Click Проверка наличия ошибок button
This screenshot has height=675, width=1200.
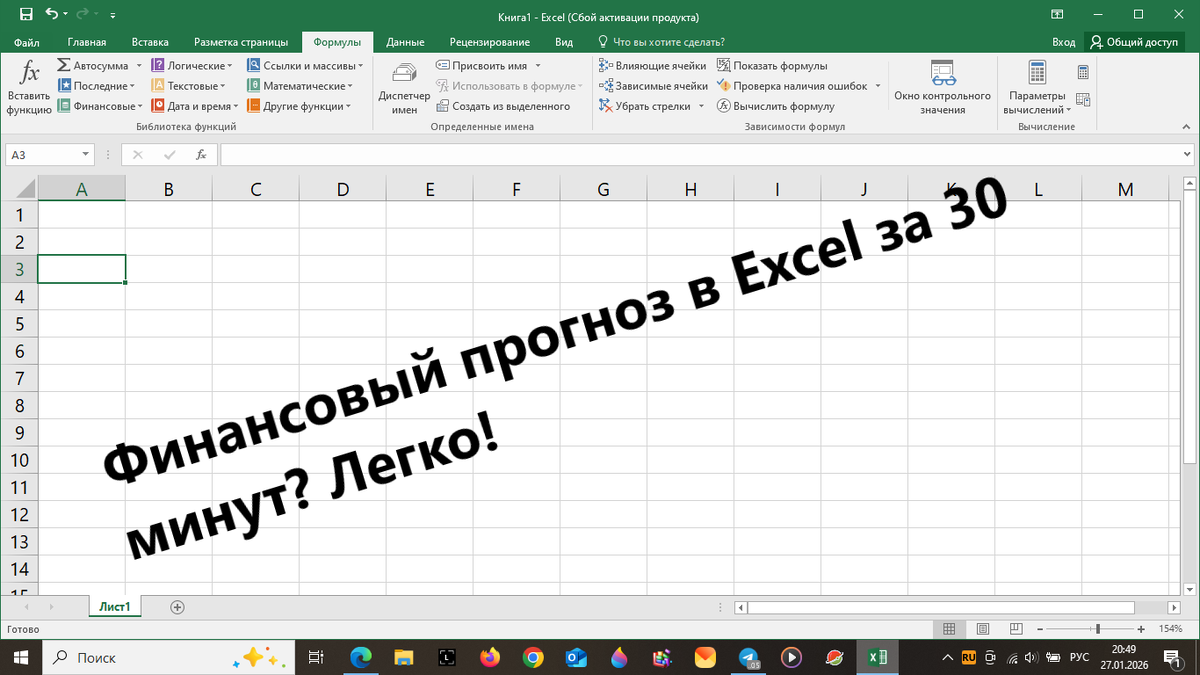(x=793, y=86)
